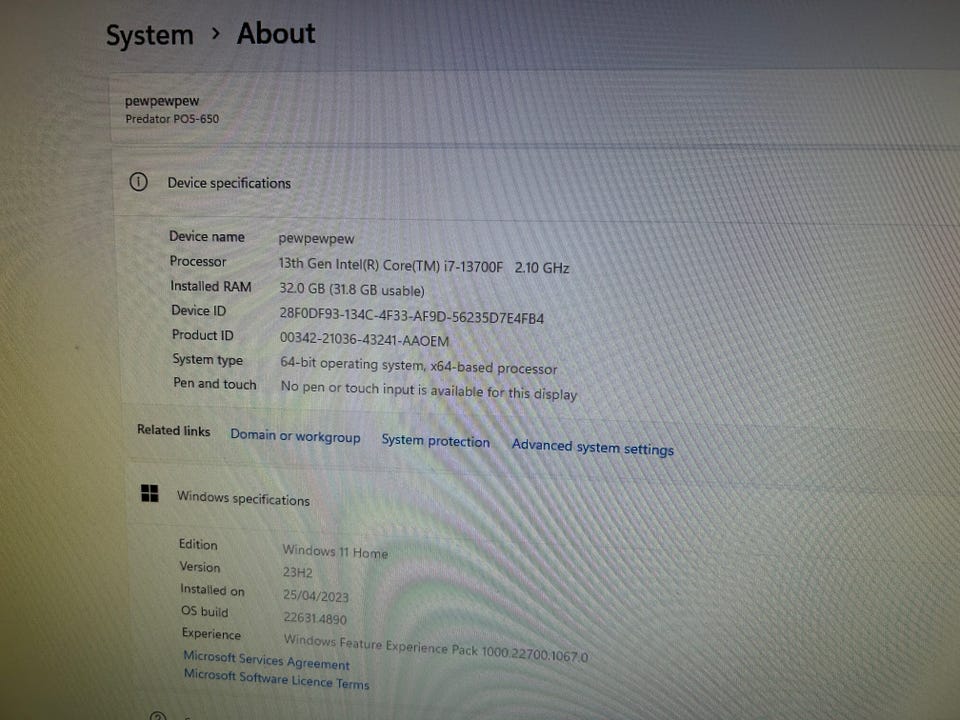Click the Device name label

[x=206, y=237]
